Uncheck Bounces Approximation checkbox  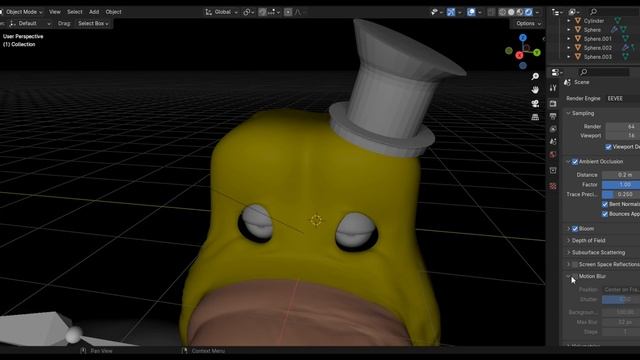605,214
